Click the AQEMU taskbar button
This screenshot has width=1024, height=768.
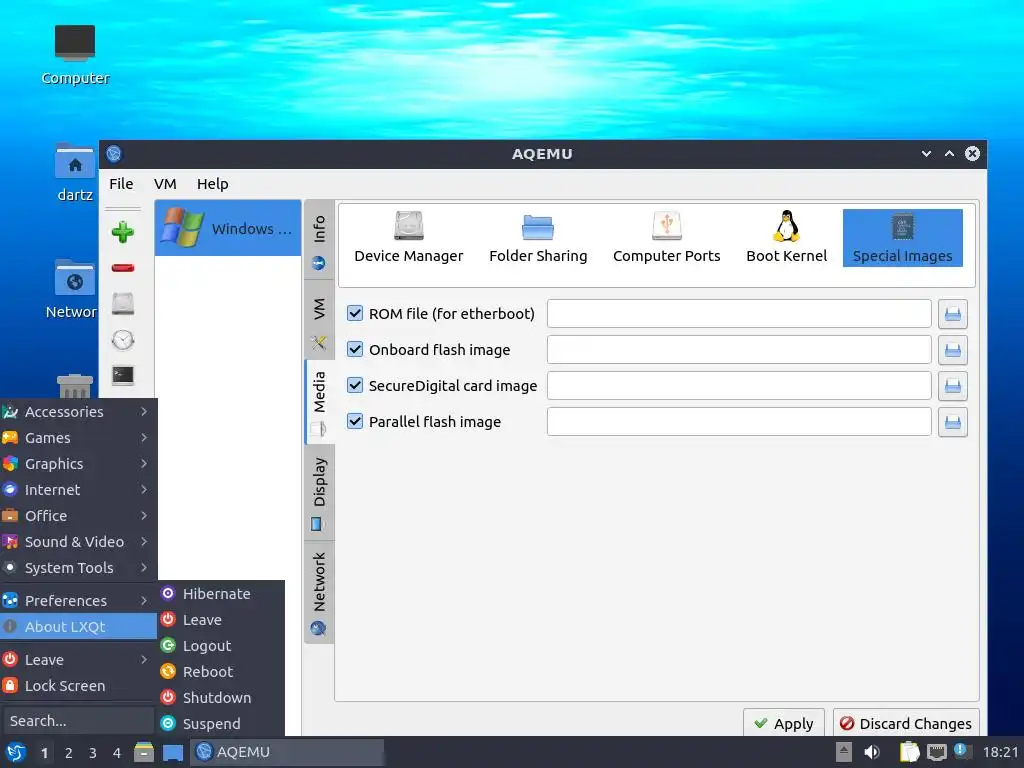pos(287,752)
